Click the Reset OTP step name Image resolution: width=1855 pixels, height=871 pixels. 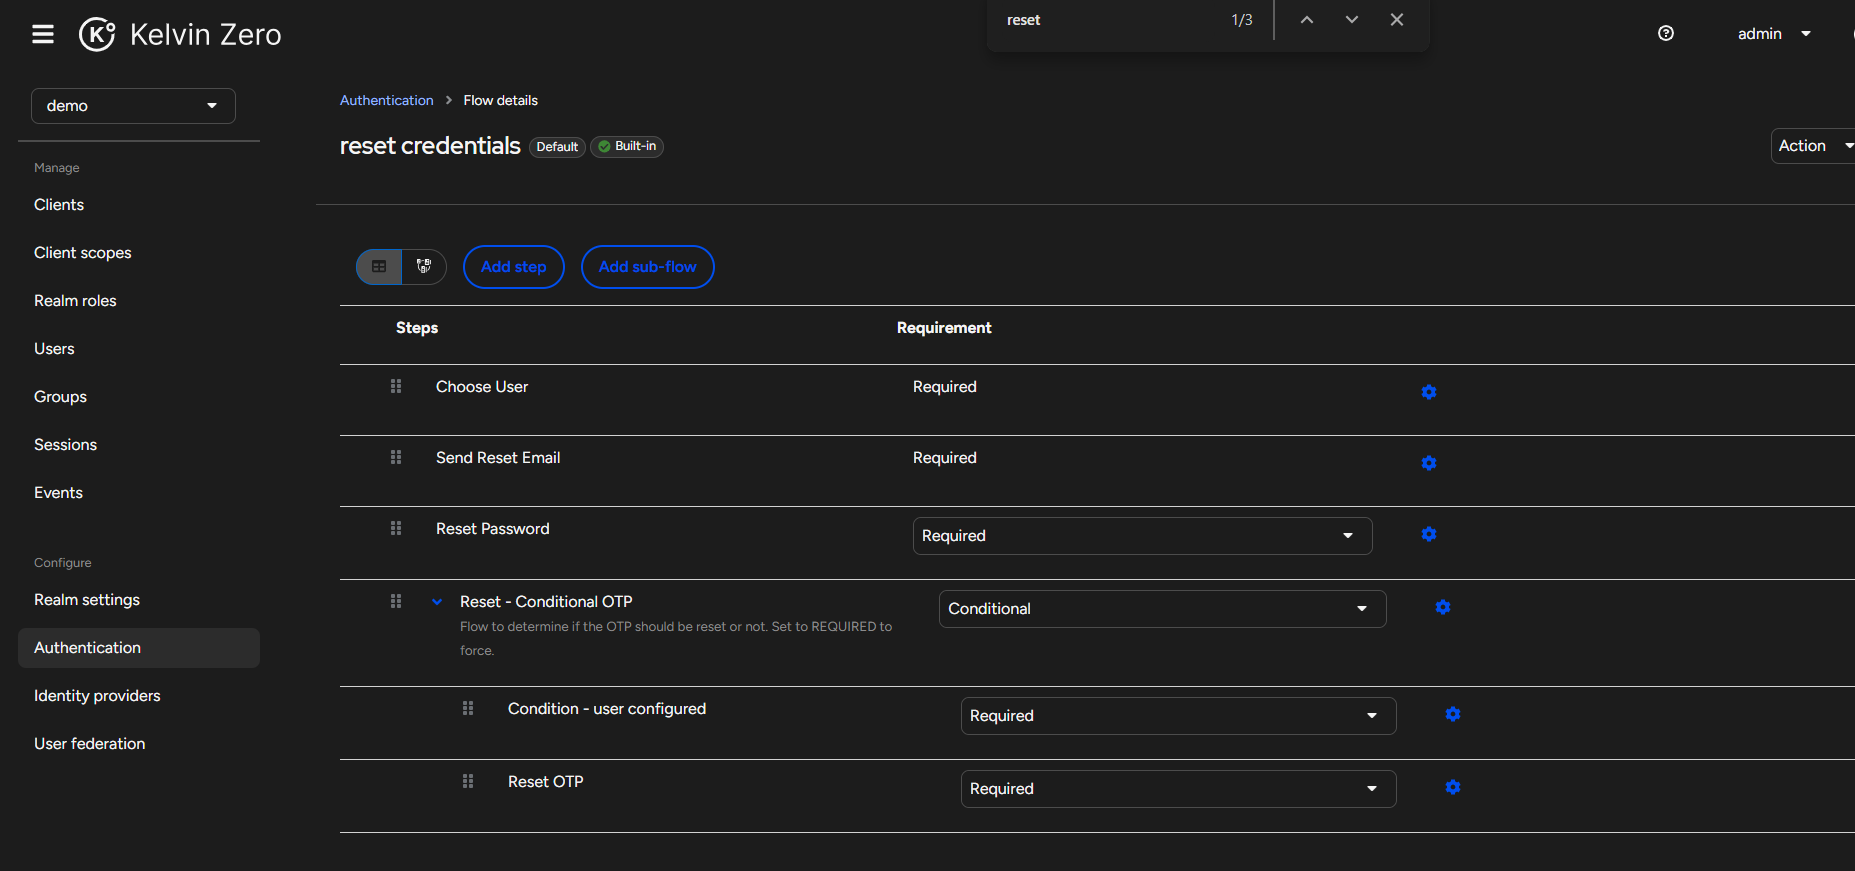[546, 782]
